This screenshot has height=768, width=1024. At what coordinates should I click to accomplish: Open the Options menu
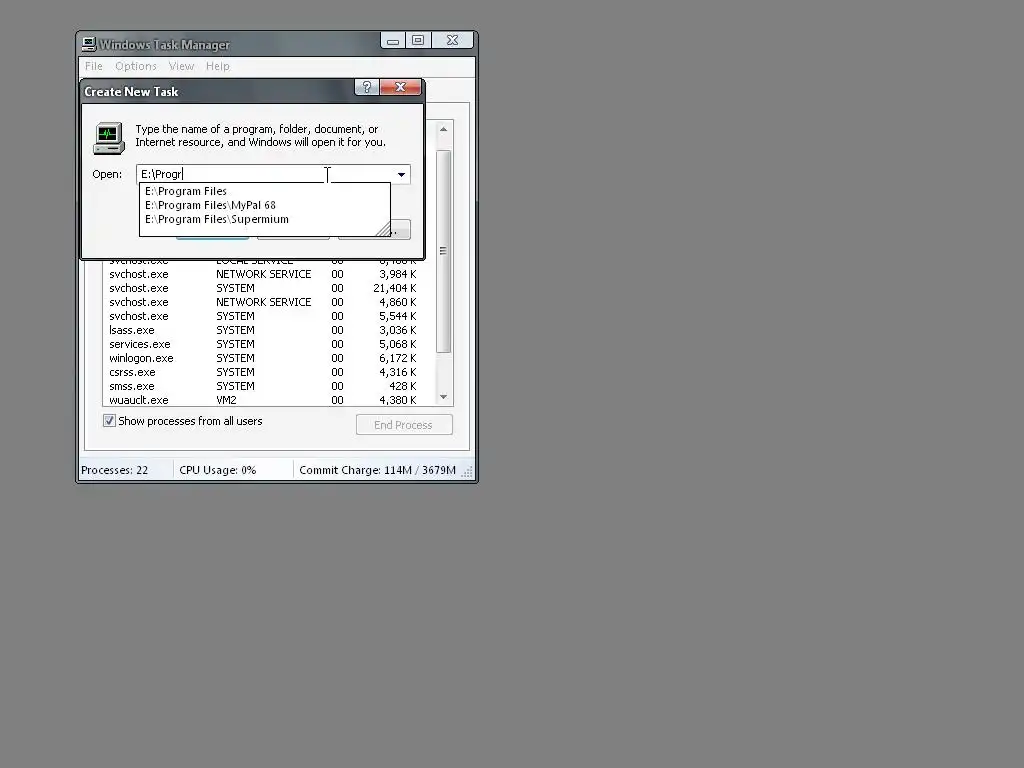136,66
